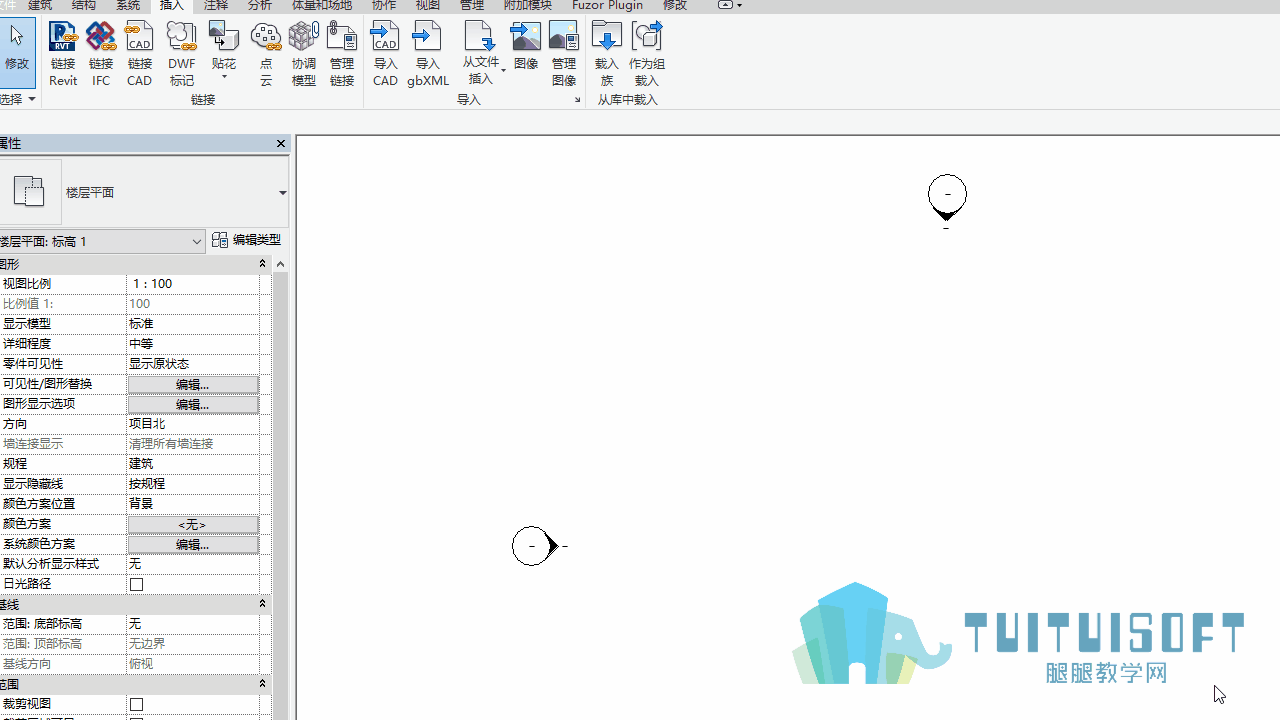Open the Fuzor Plugin tab

607,5
